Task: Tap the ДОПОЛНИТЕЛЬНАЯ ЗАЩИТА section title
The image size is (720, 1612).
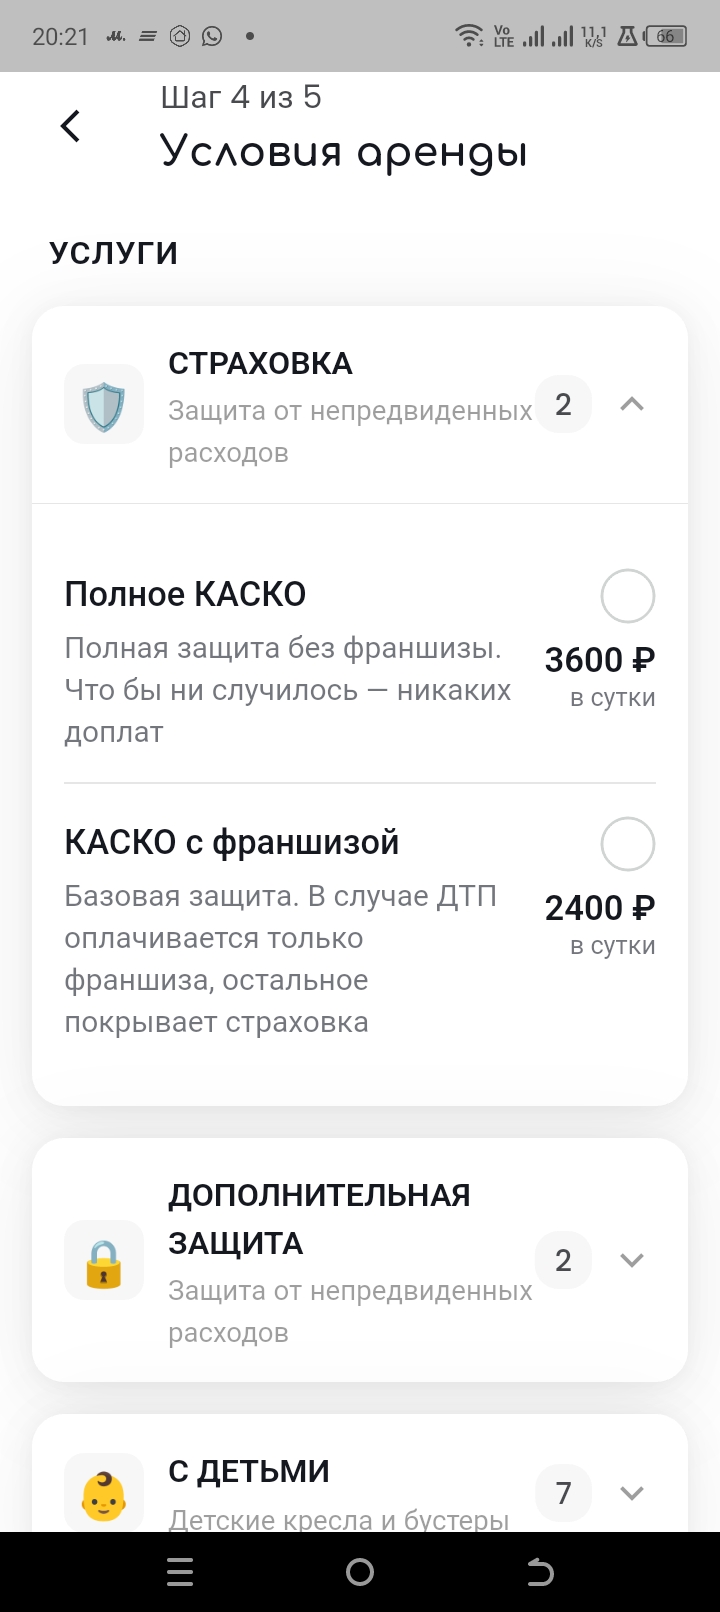Action: point(319,1219)
